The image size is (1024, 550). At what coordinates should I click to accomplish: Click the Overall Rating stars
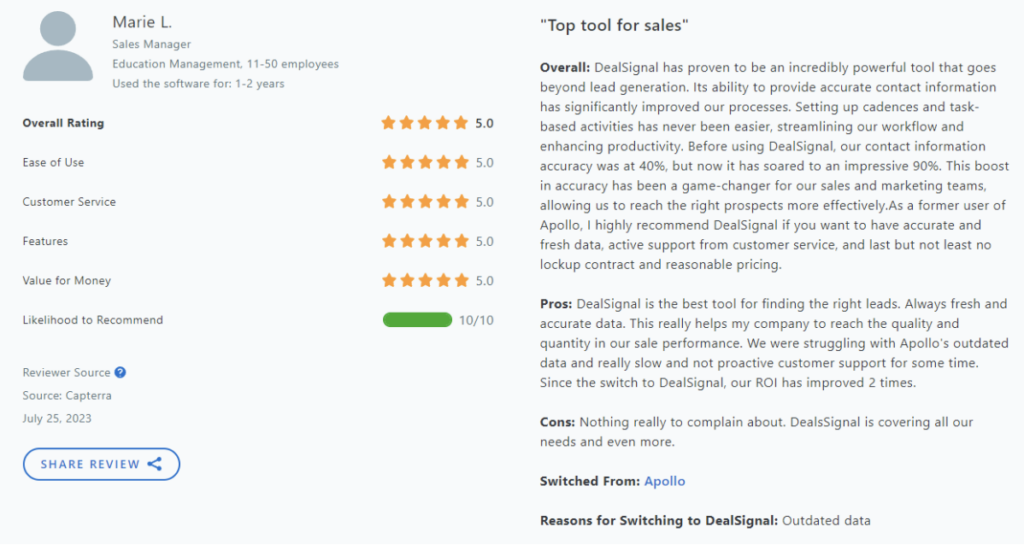[425, 123]
